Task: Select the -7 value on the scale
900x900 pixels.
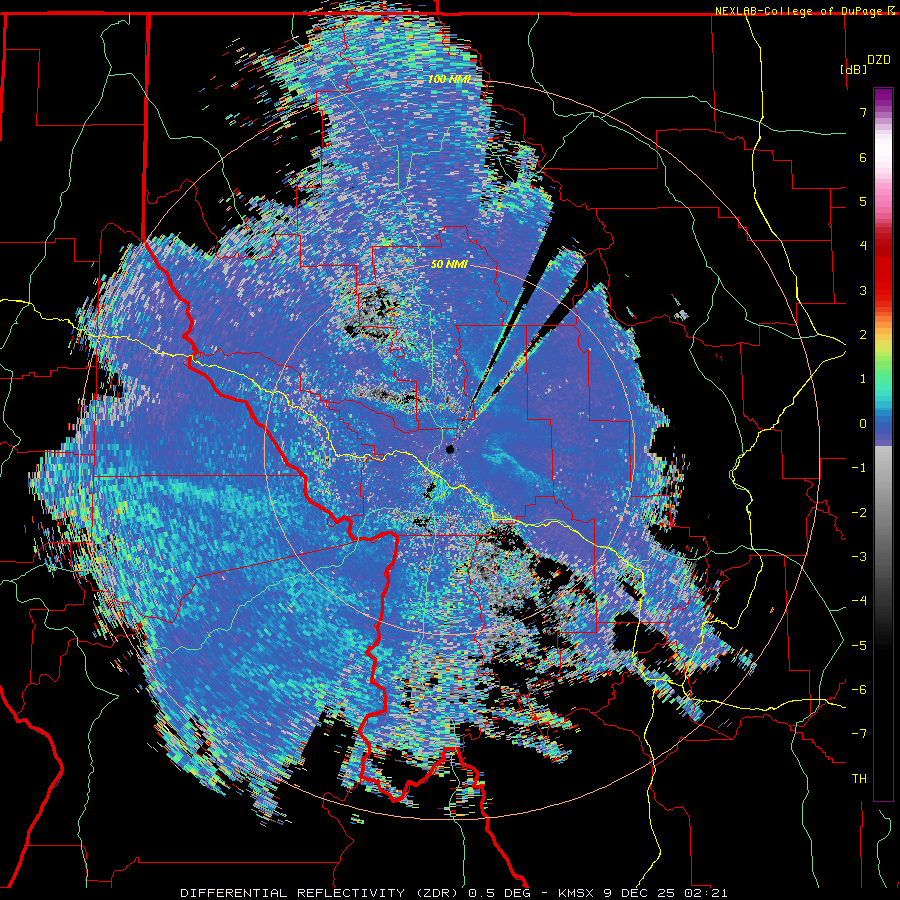Action: point(859,734)
